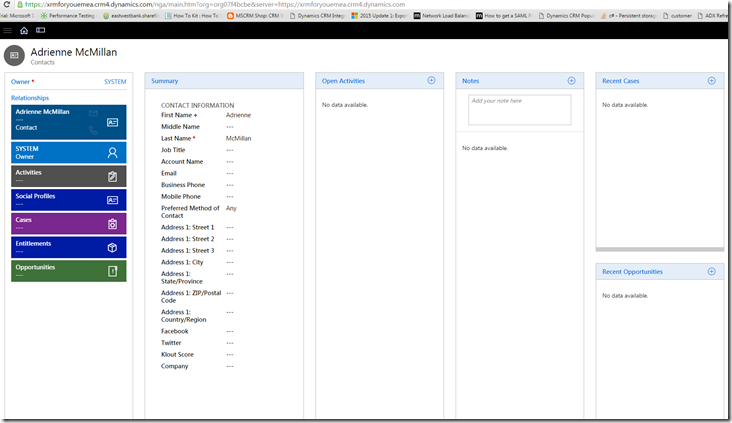Viewport: 732px width, 423px height.
Task: Click the cube icon on Entitlements tile
Action: coord(113,248)
